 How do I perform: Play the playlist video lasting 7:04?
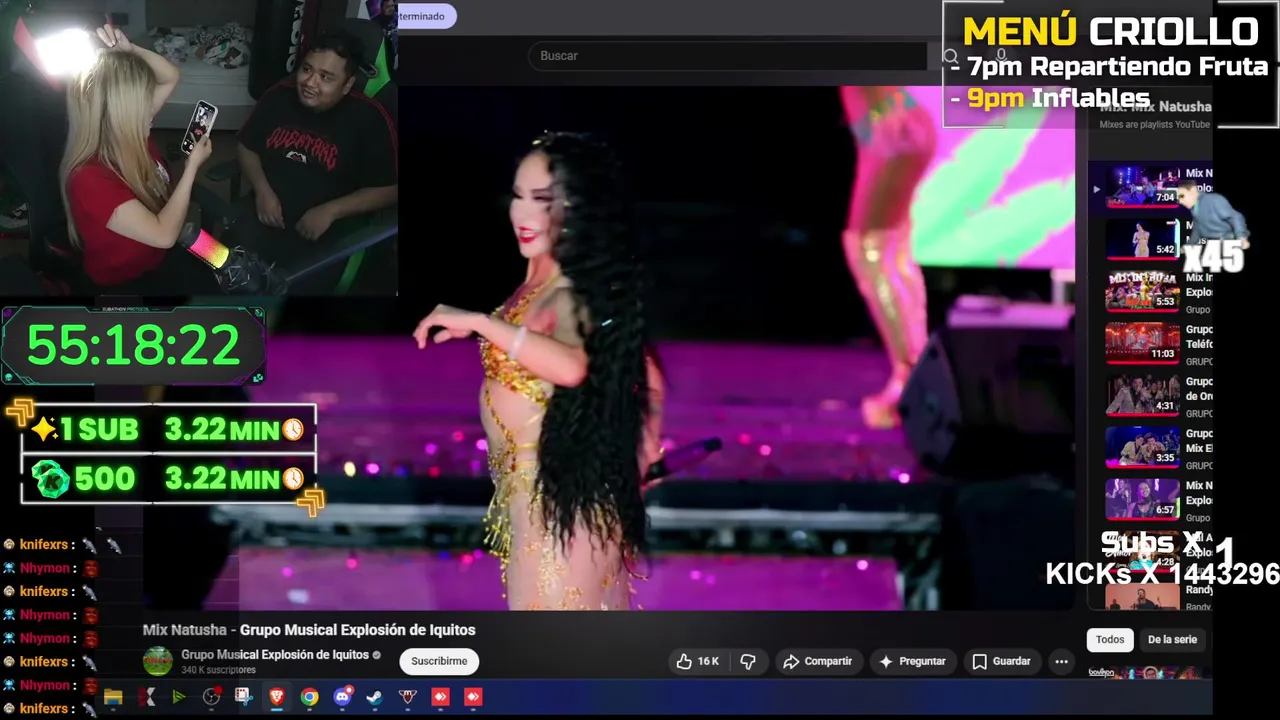[1142, 187]
